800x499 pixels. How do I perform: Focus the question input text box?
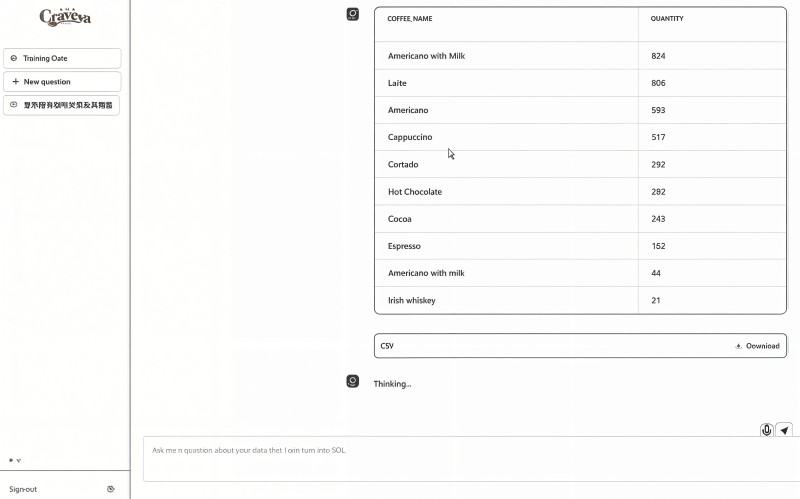pyautogui.click(x=450, y=459)
